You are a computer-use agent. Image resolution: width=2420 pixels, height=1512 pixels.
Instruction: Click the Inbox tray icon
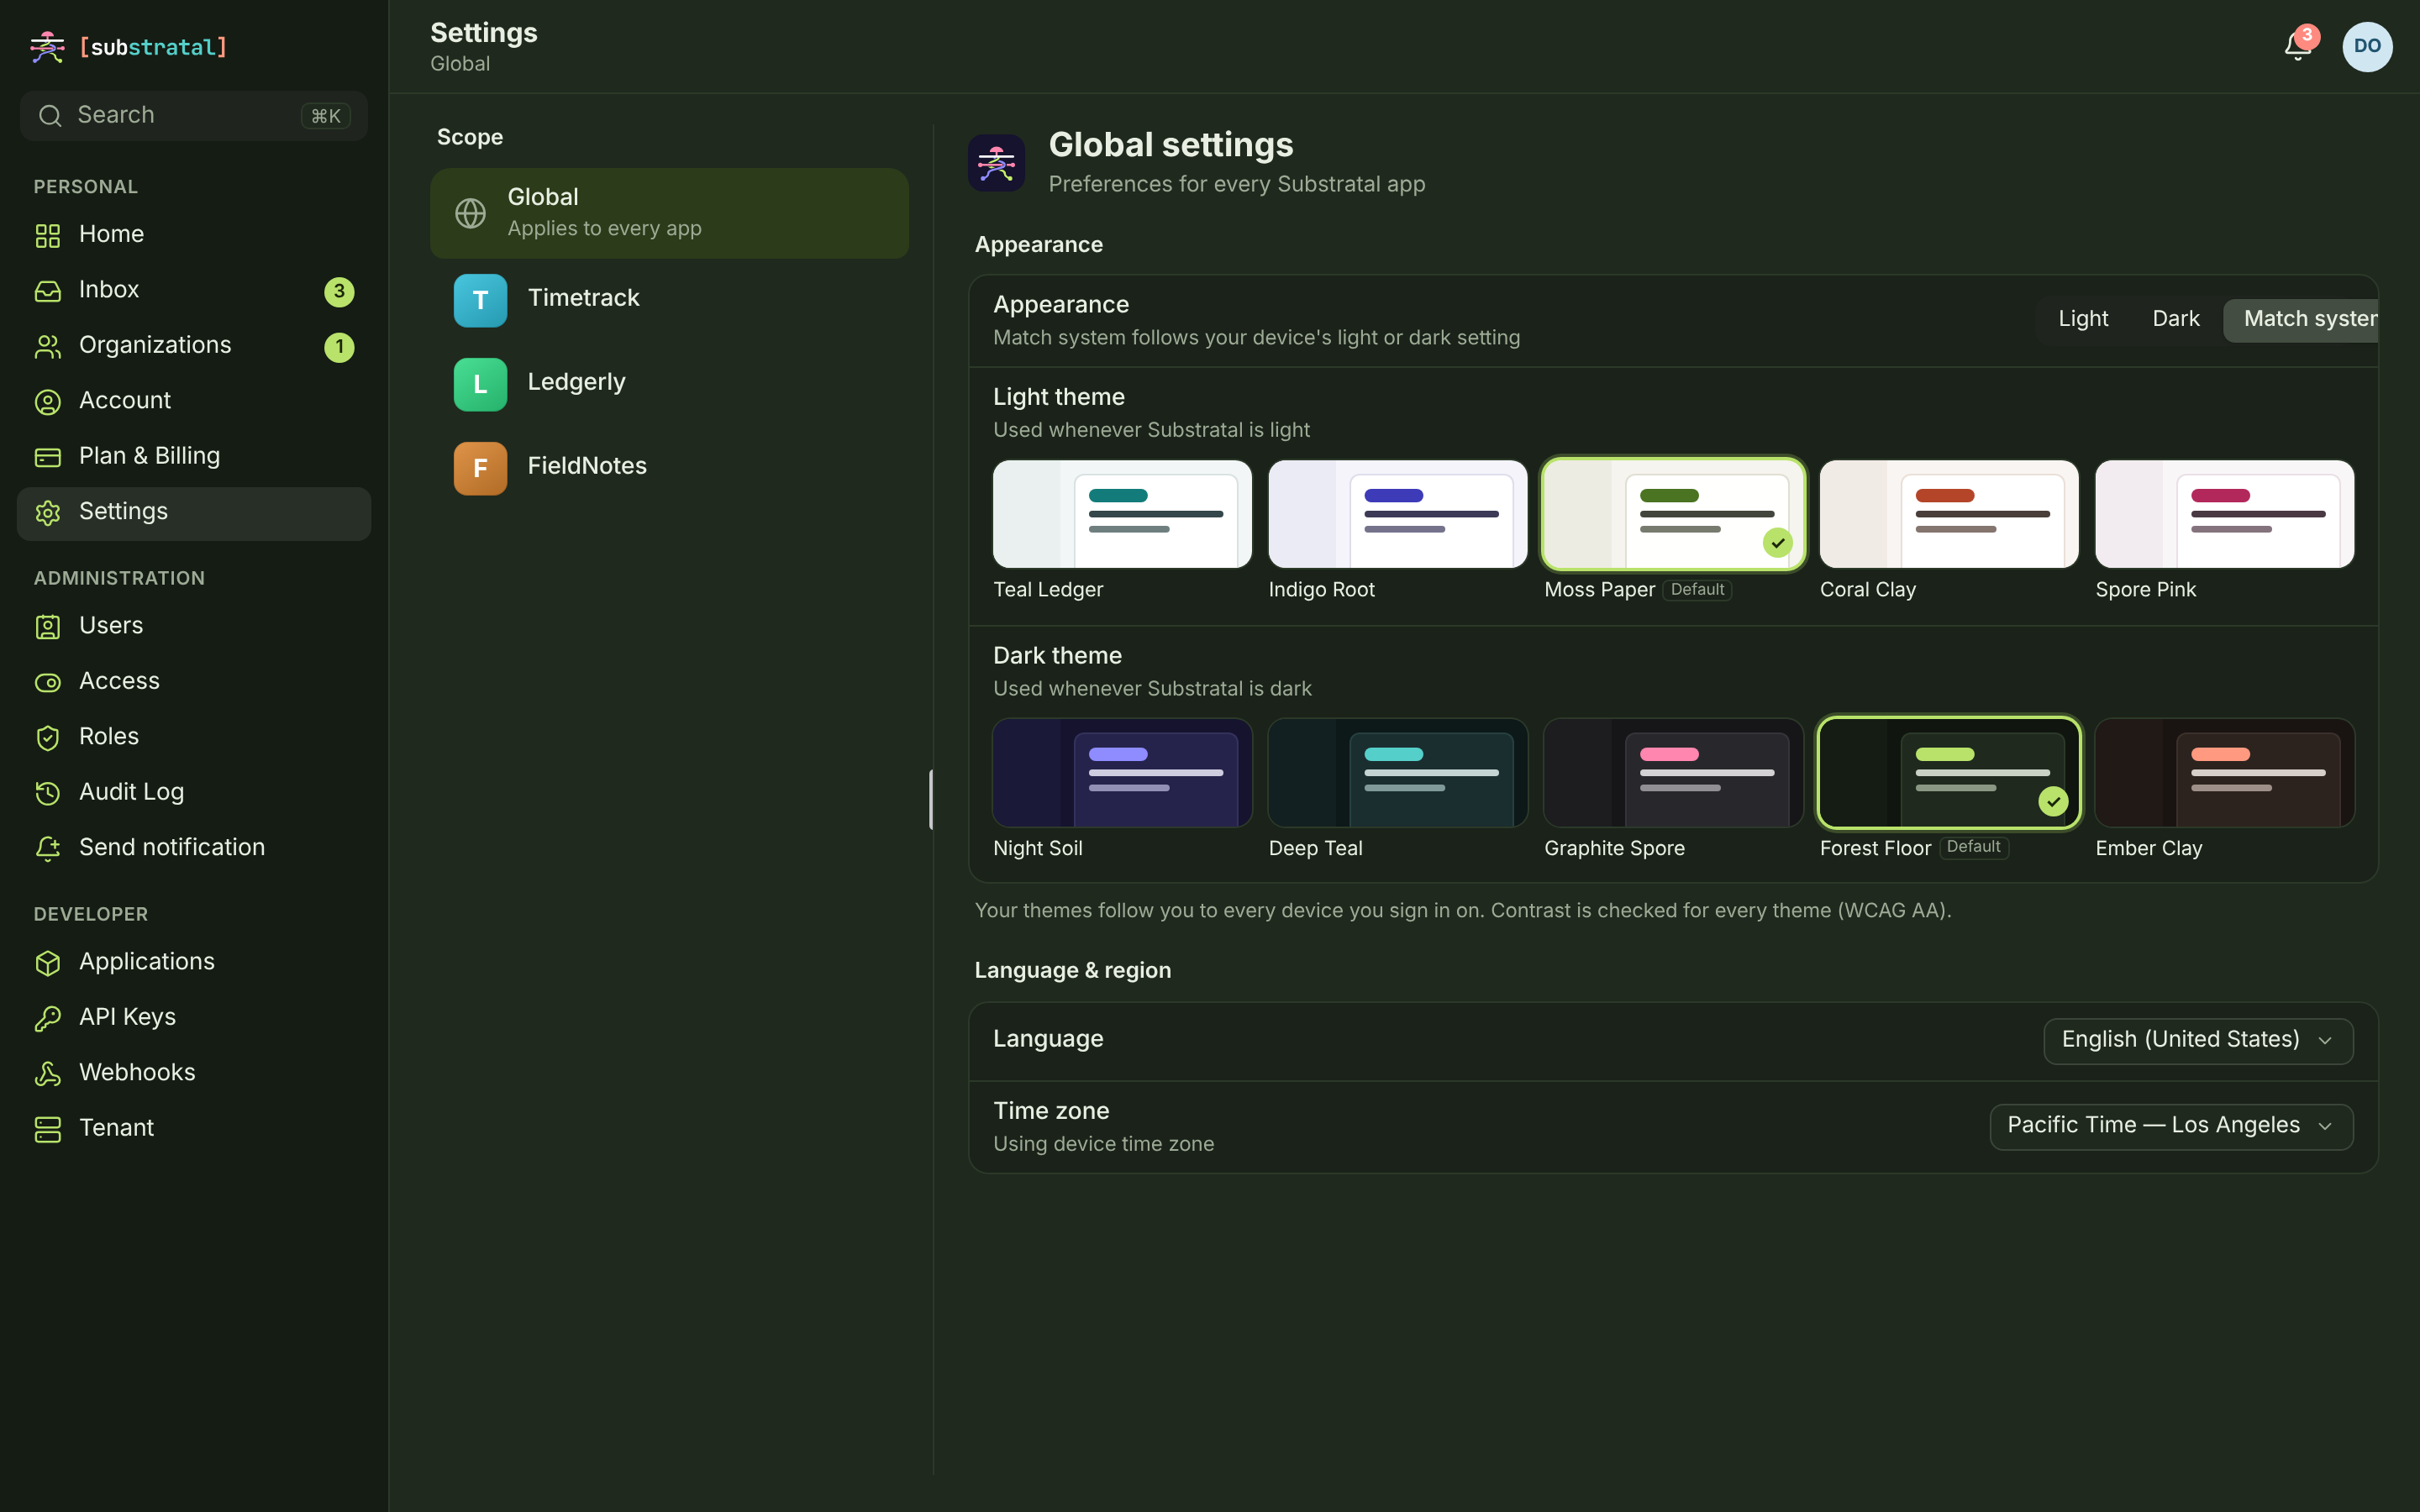48,291
